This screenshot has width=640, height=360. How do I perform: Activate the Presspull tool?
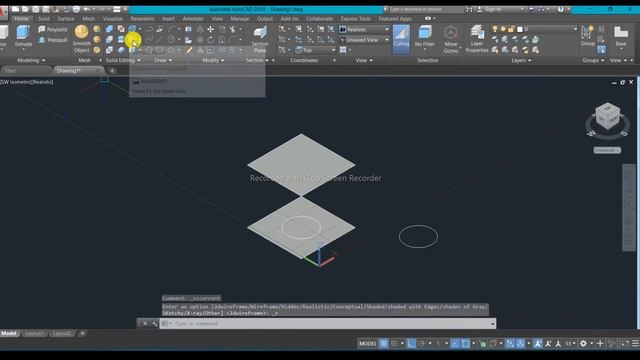[53, 40]
